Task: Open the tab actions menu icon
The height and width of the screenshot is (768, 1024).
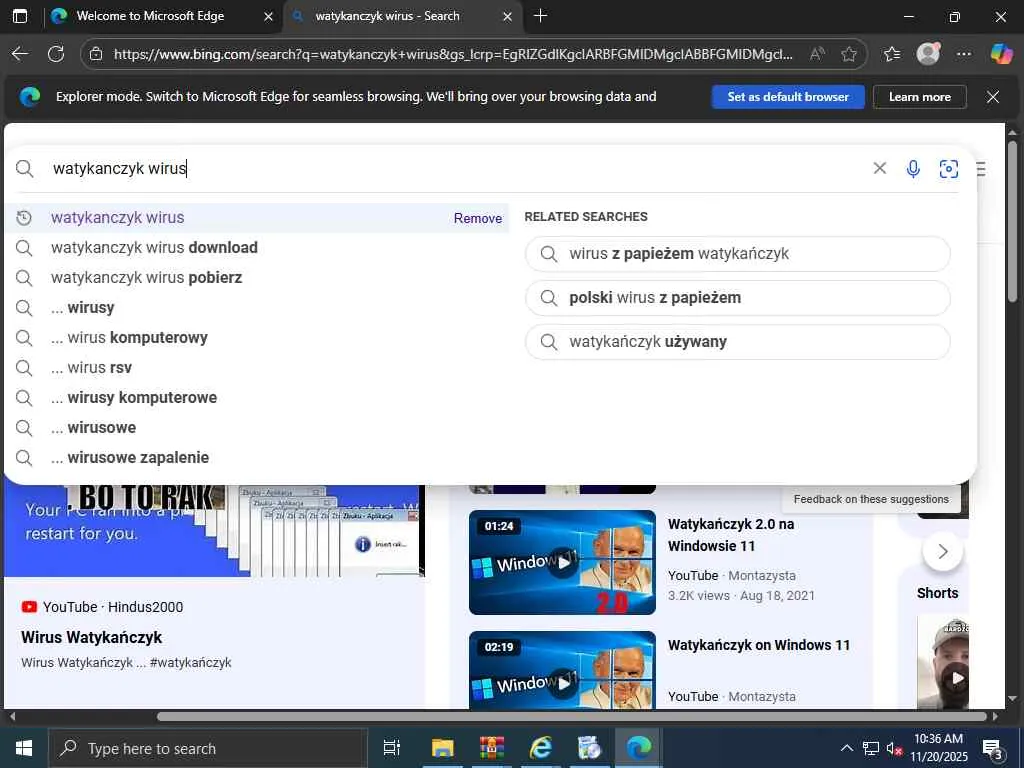Action: point(20,16)
